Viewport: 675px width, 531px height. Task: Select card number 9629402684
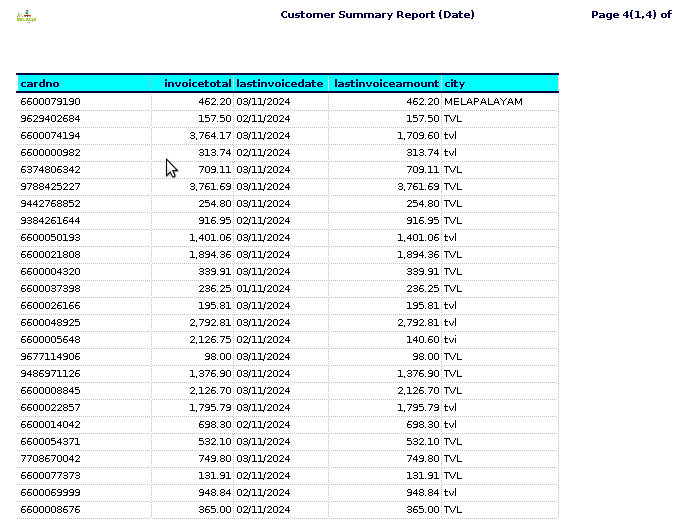(50, 118)
